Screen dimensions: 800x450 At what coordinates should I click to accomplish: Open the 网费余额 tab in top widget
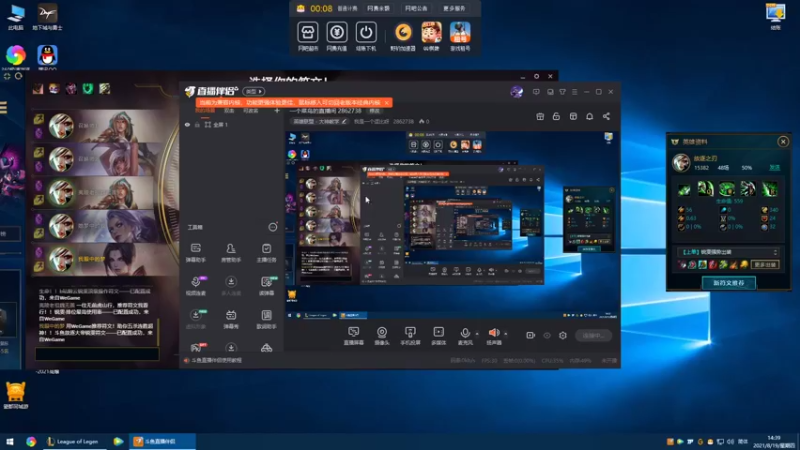[x=379, y=9]
